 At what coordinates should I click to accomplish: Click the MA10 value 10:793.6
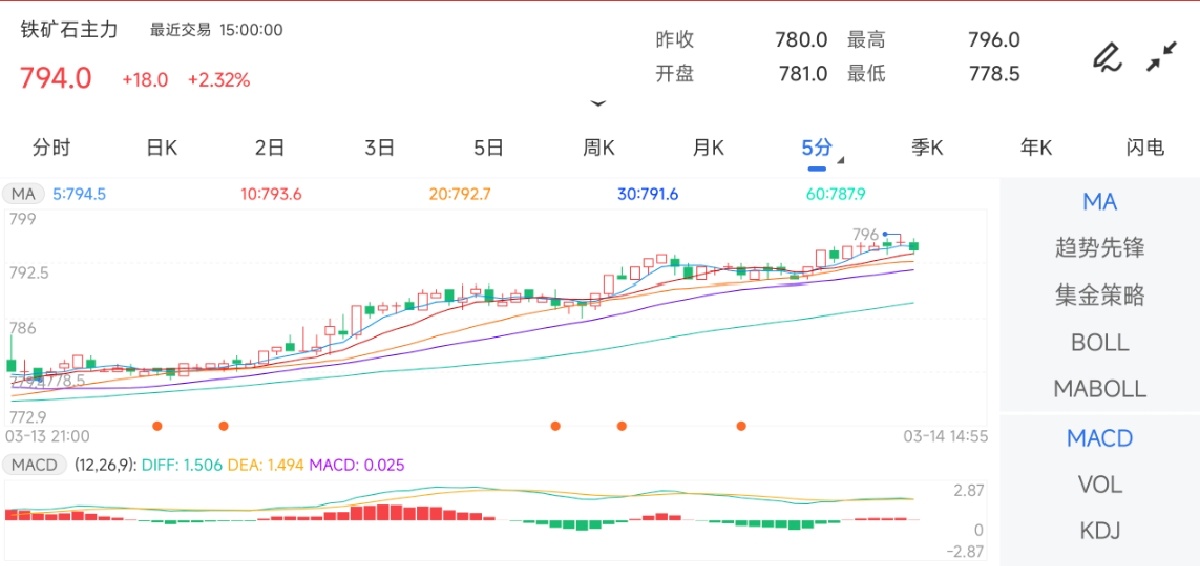click(271, 194)
